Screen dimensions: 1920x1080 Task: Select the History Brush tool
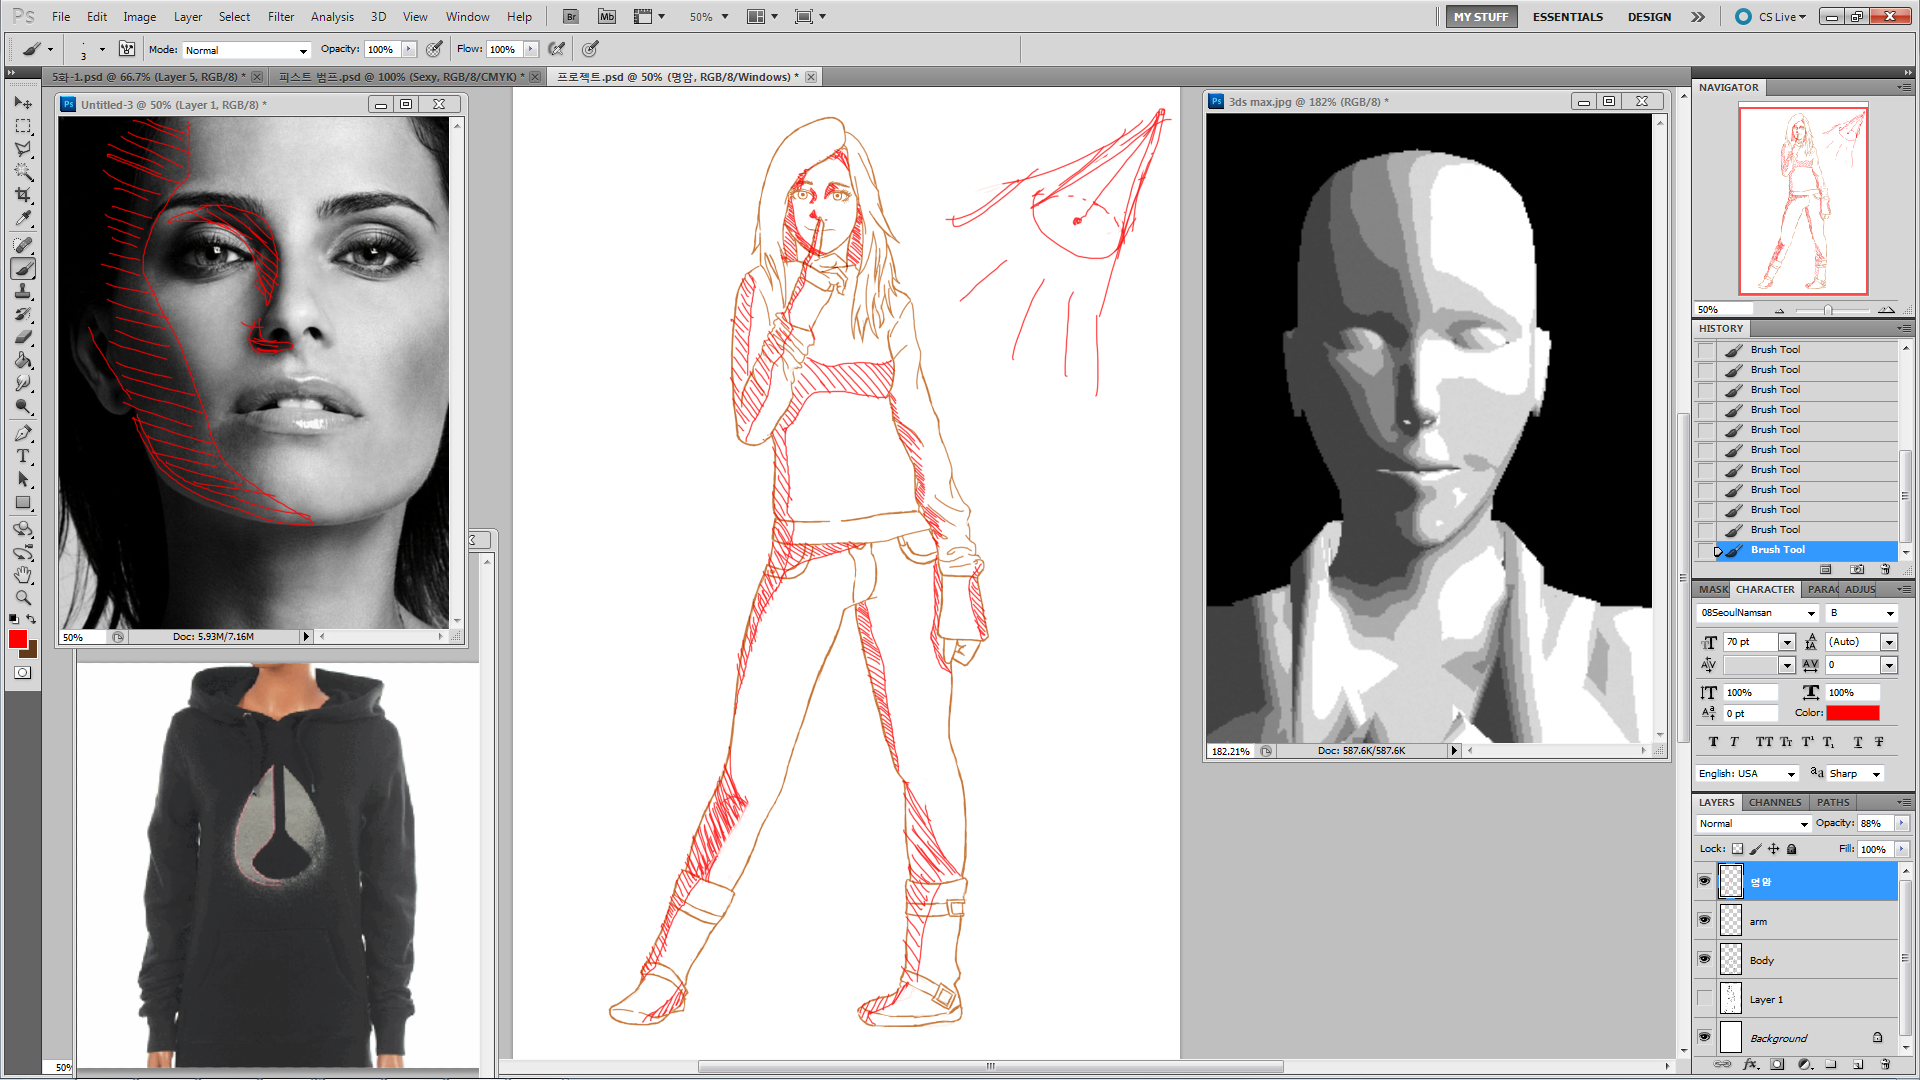pos(23,315)
